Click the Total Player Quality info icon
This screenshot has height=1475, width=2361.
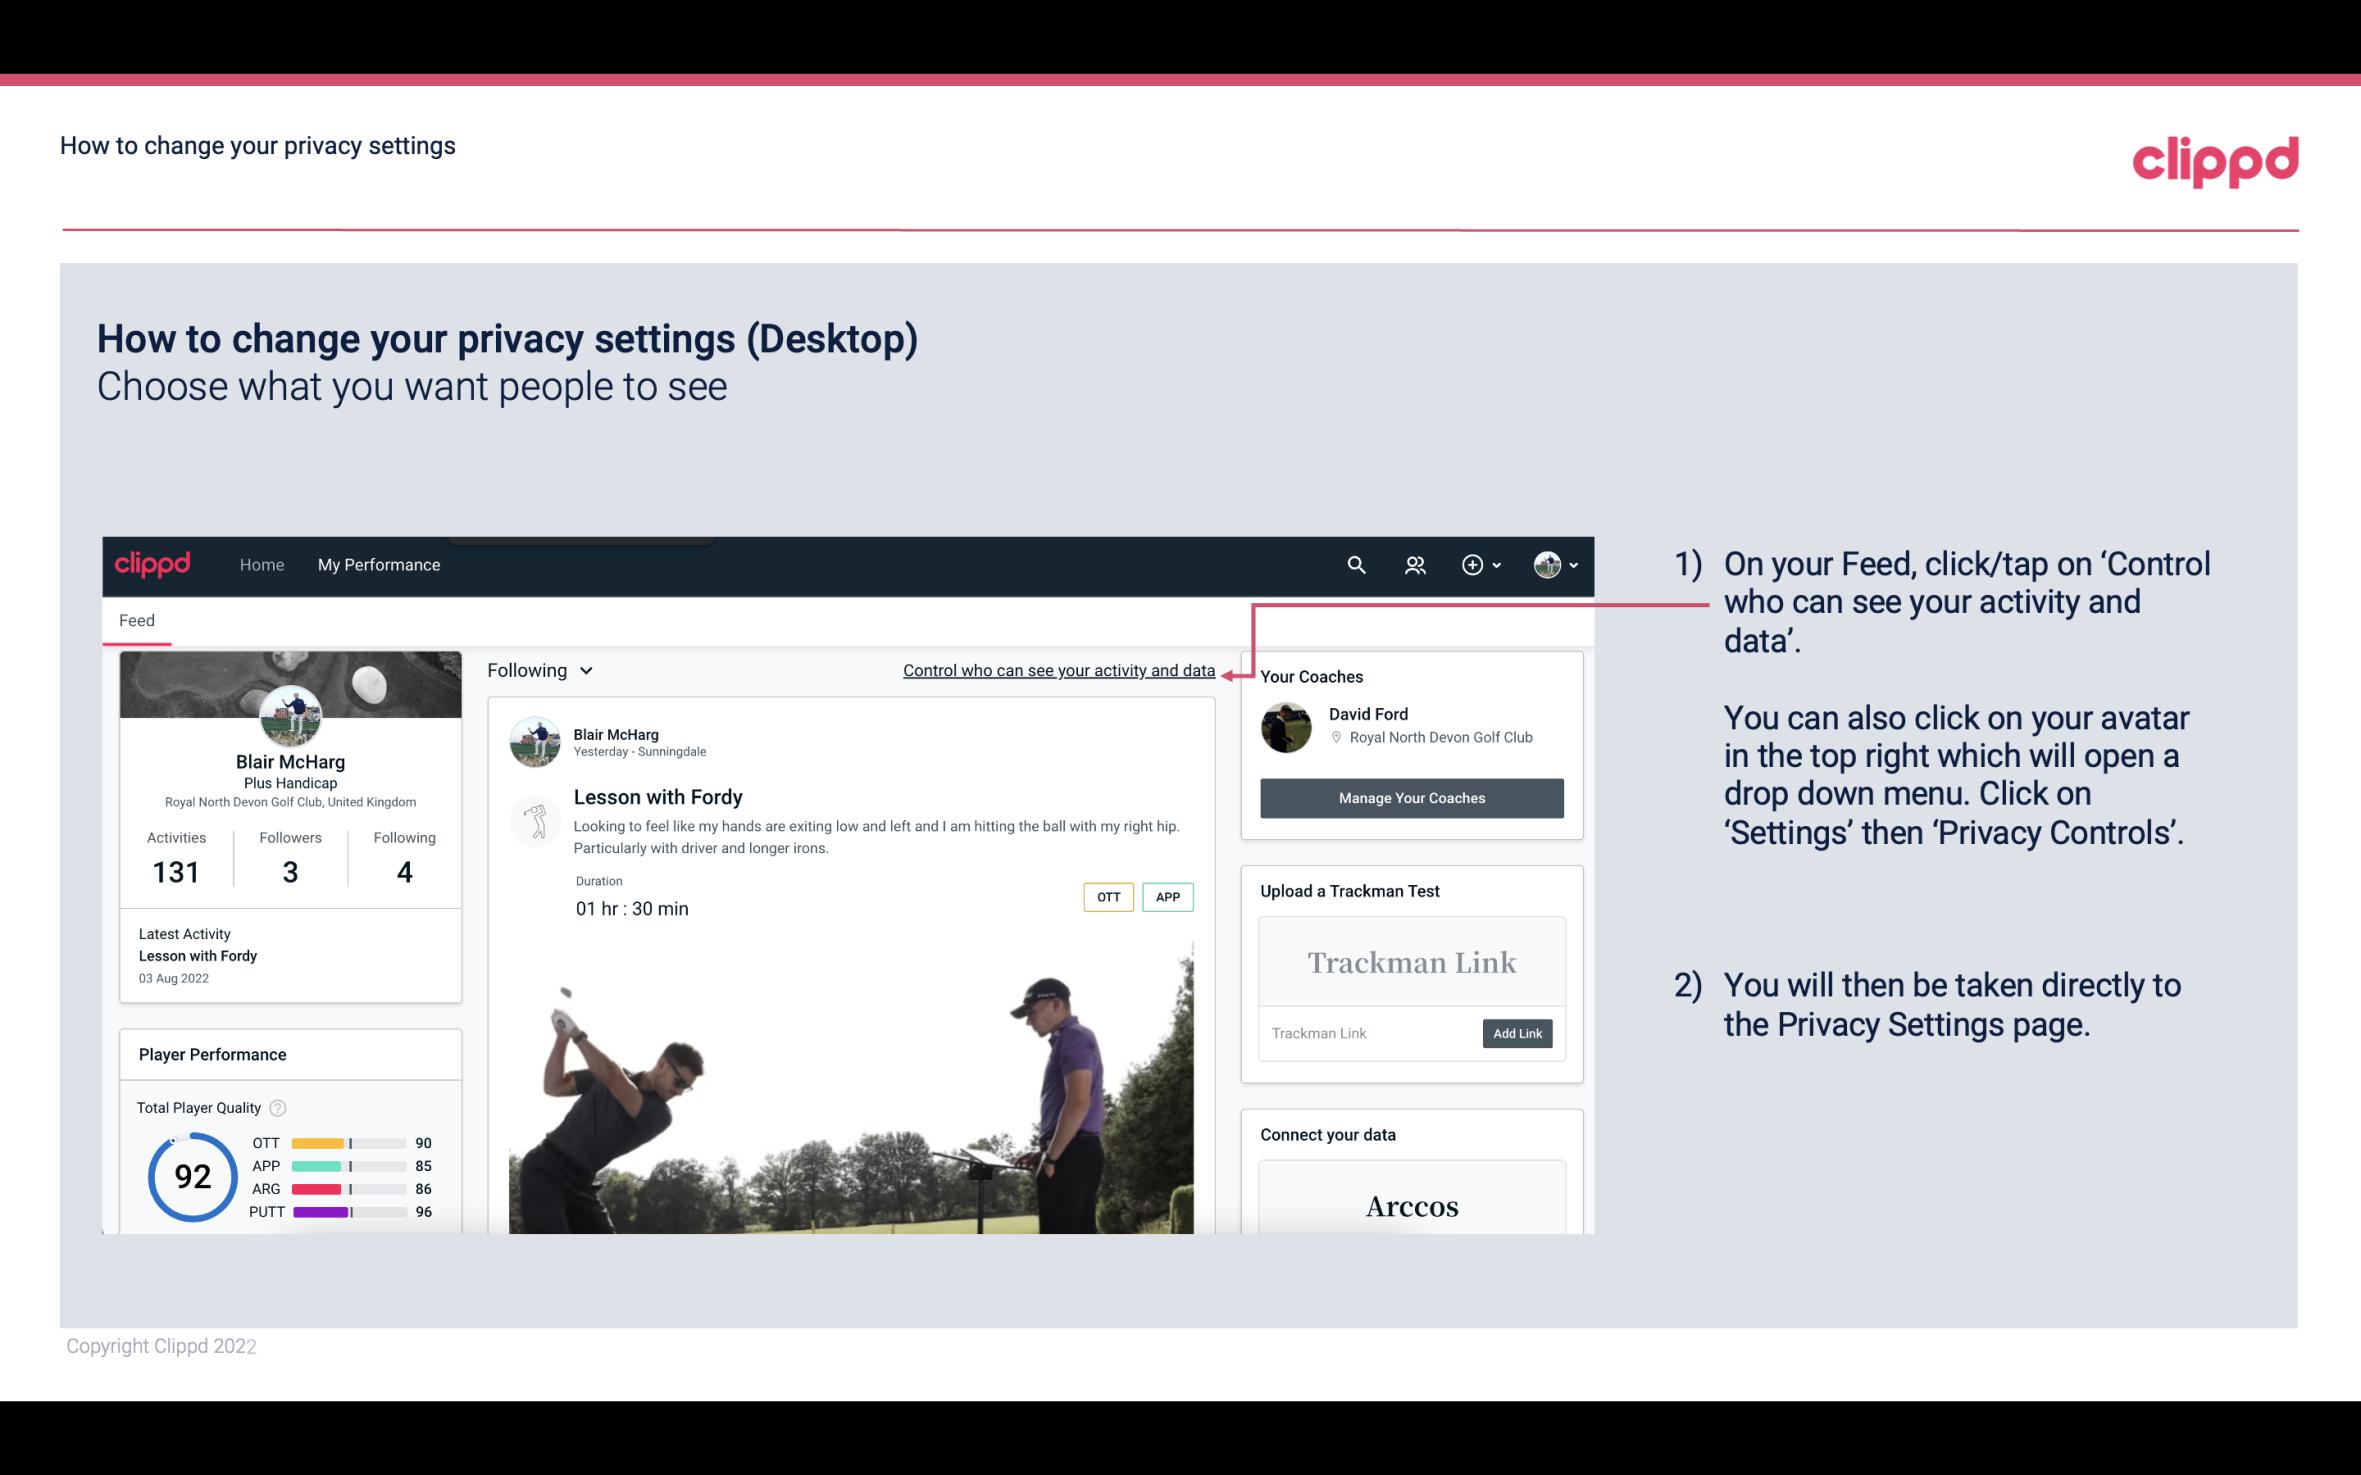pos(277,1106)
